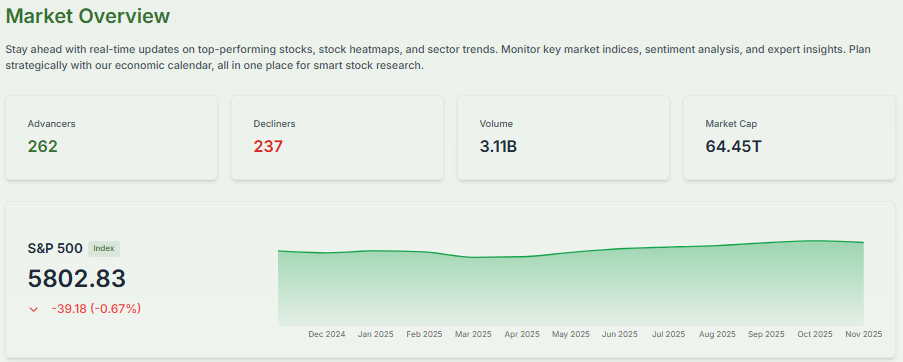Screen dimensions: 903x362
Task: Click the change text -39.18 (-0.67%)
Action: [x=96, y=309]
